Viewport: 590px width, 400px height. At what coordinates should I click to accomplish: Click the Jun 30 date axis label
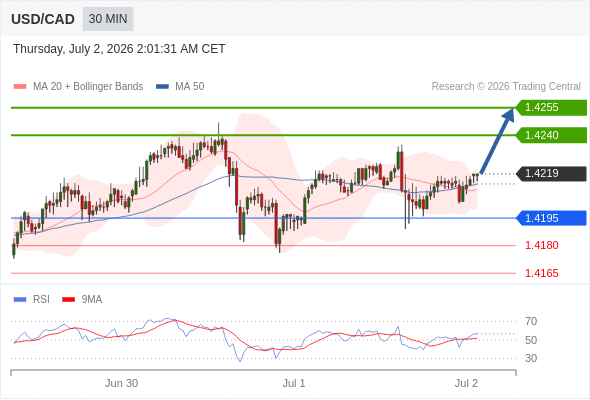(x=121, y=383)
